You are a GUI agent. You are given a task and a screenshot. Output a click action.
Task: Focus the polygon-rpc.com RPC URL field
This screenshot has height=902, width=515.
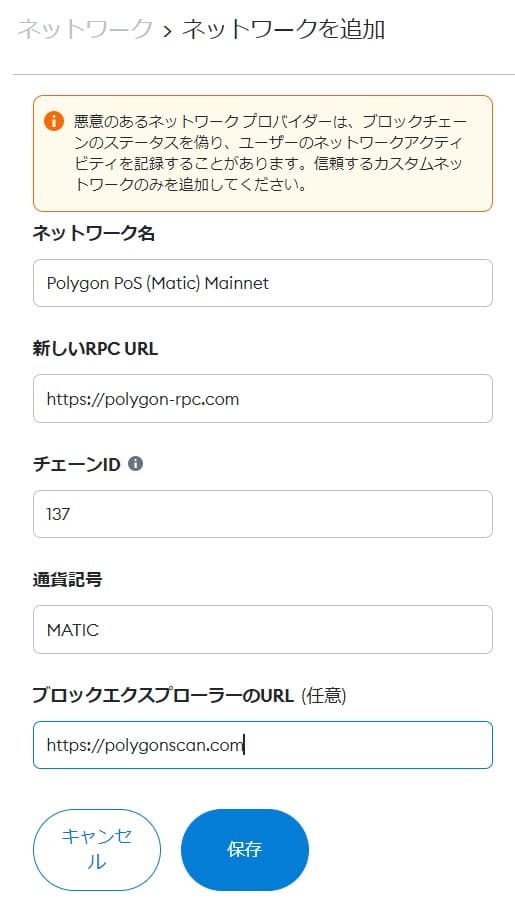(263, 399)
